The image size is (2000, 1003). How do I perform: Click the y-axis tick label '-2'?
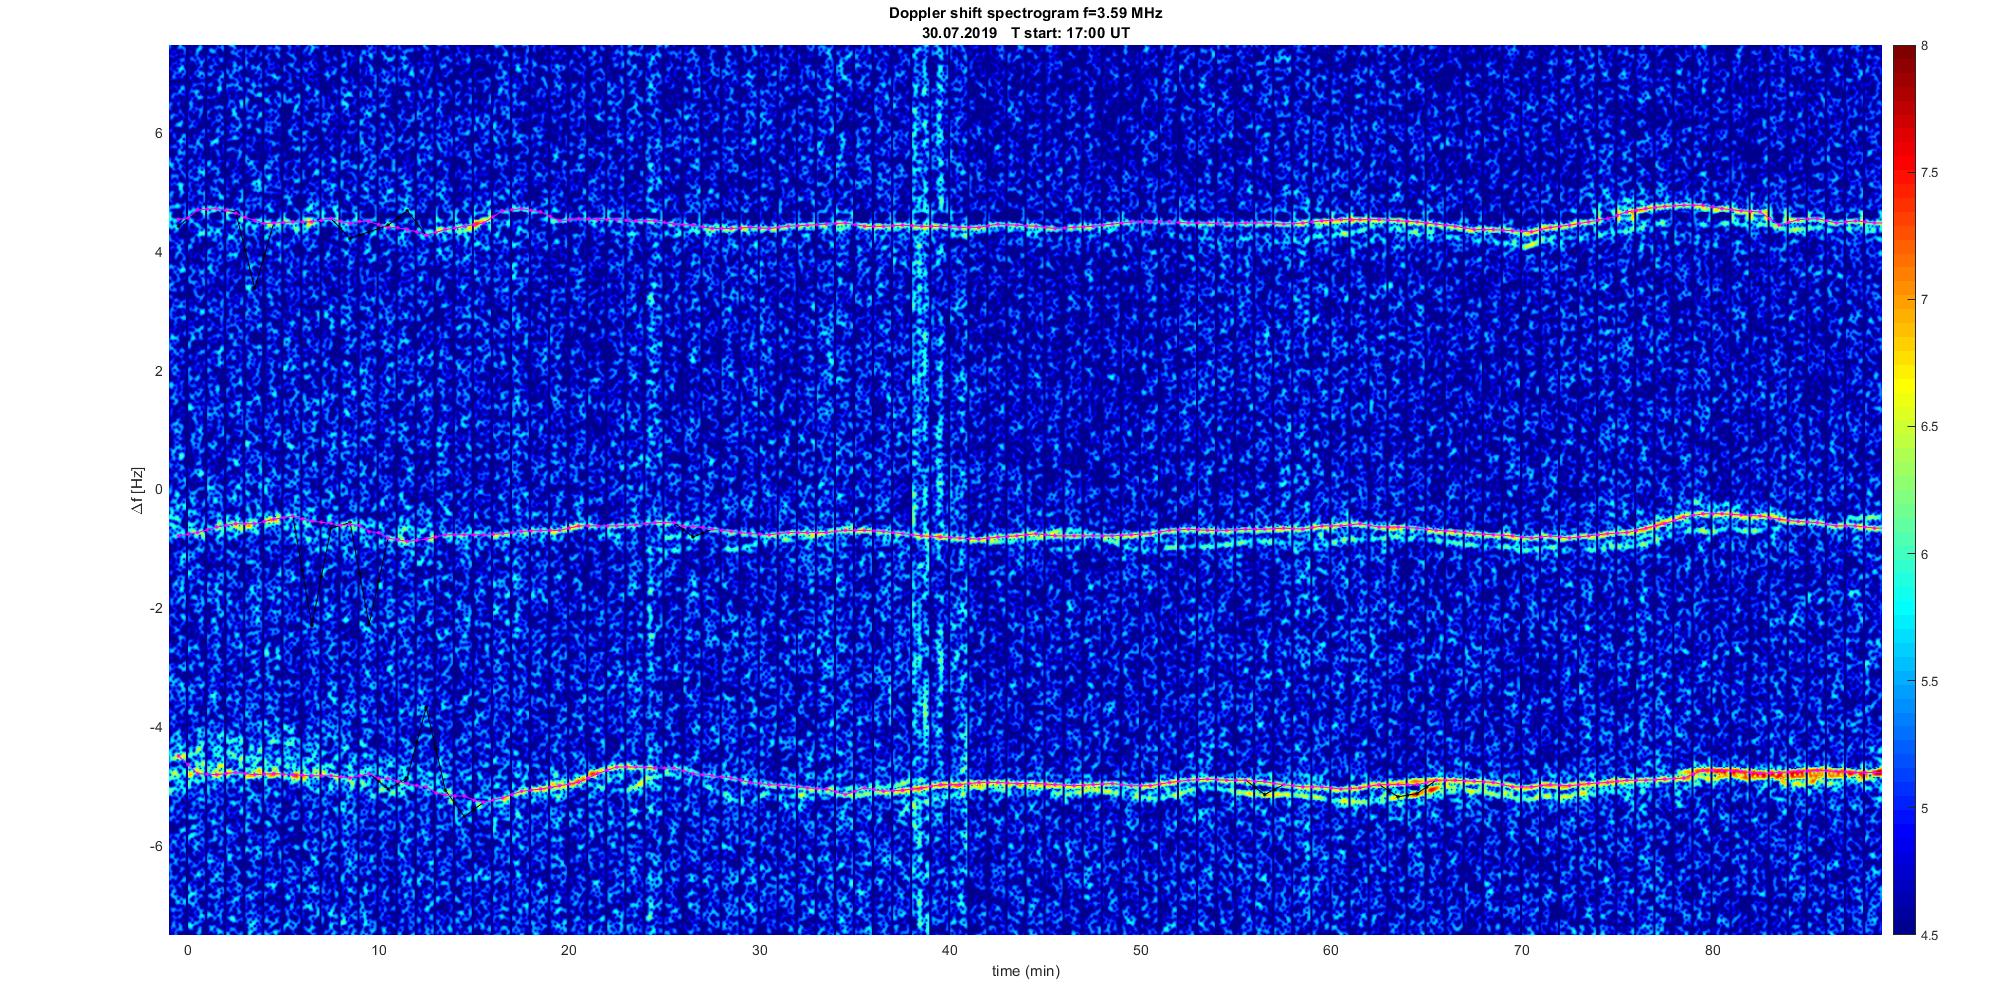coord(156,608)
